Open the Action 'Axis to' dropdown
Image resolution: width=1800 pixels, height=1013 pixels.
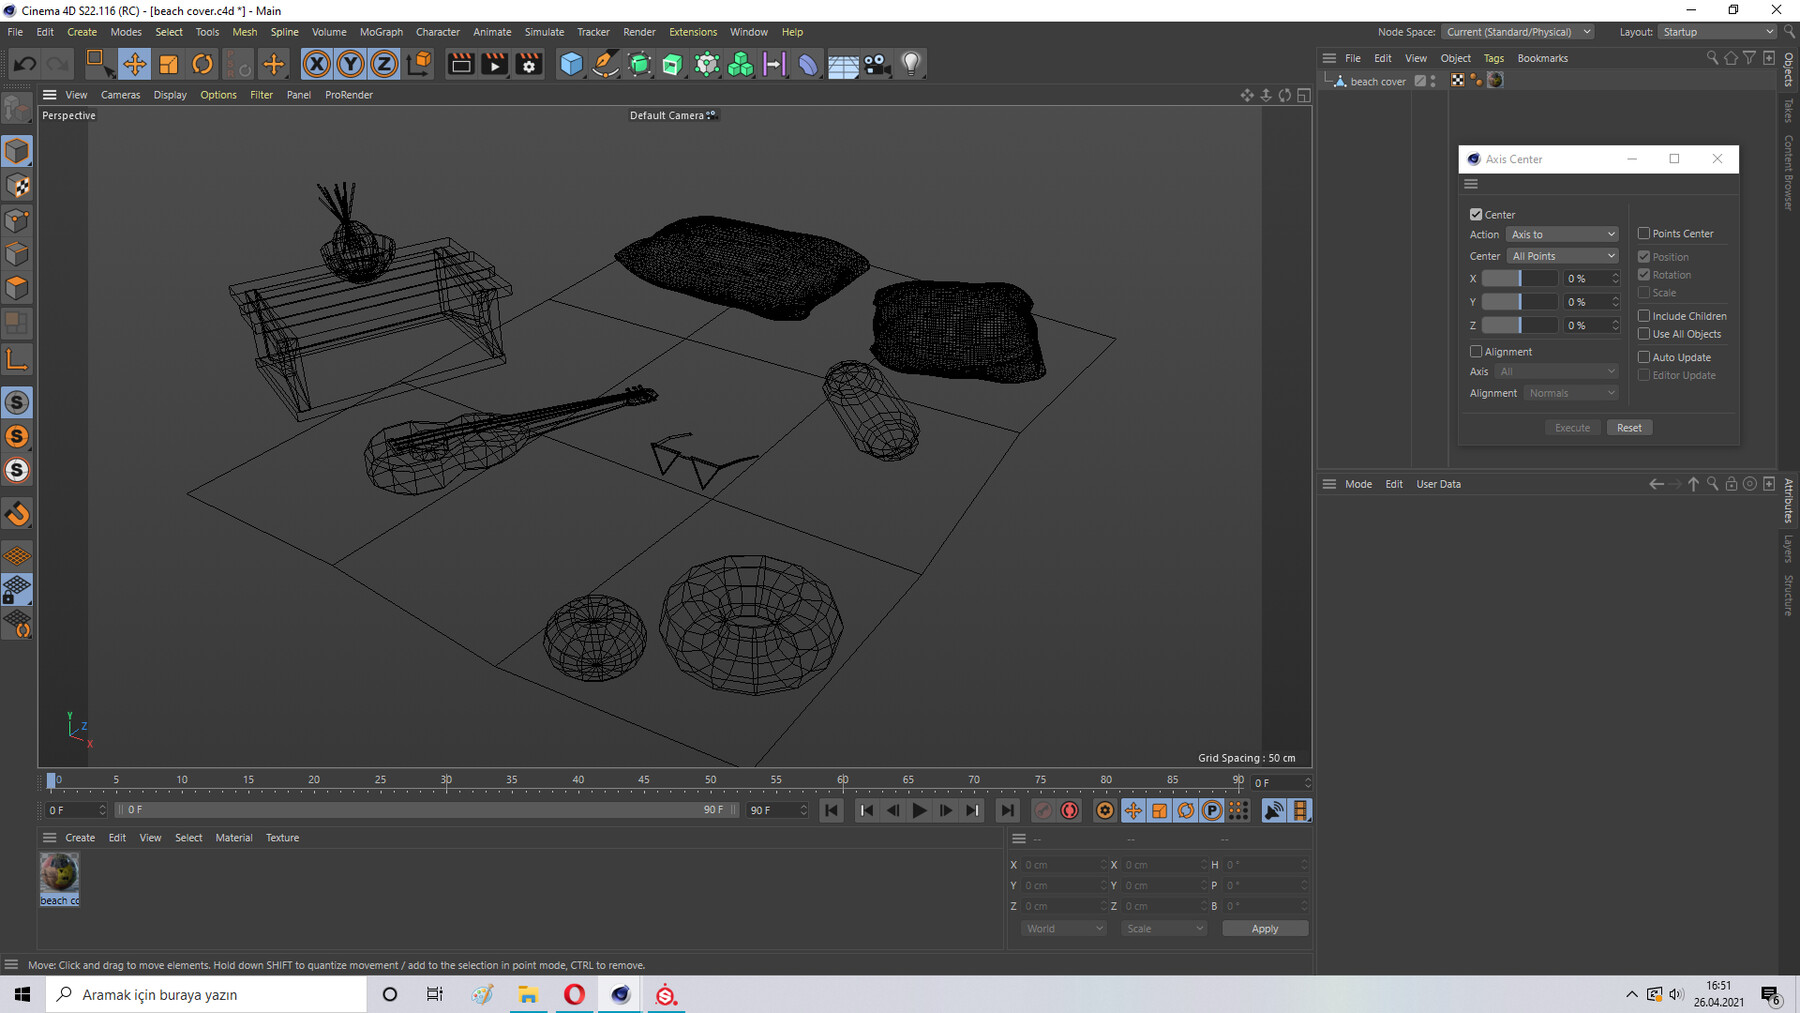tap(1562, 234)
